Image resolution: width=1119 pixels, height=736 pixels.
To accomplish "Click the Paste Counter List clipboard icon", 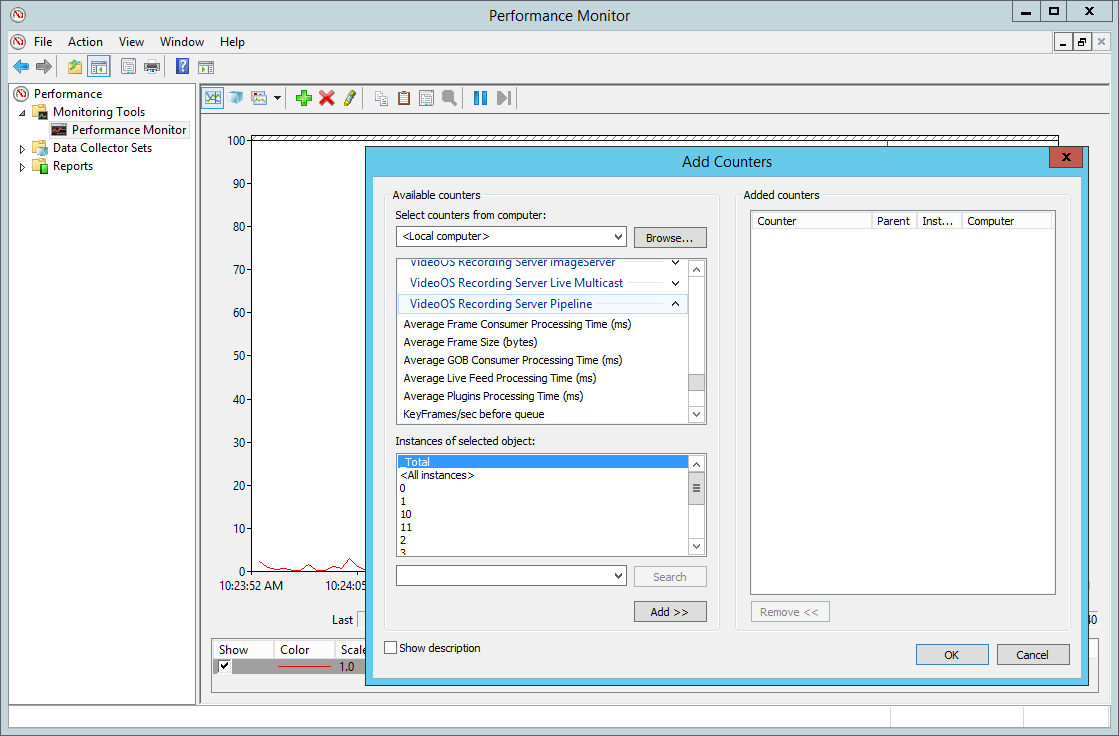I will tap(404, 98).
